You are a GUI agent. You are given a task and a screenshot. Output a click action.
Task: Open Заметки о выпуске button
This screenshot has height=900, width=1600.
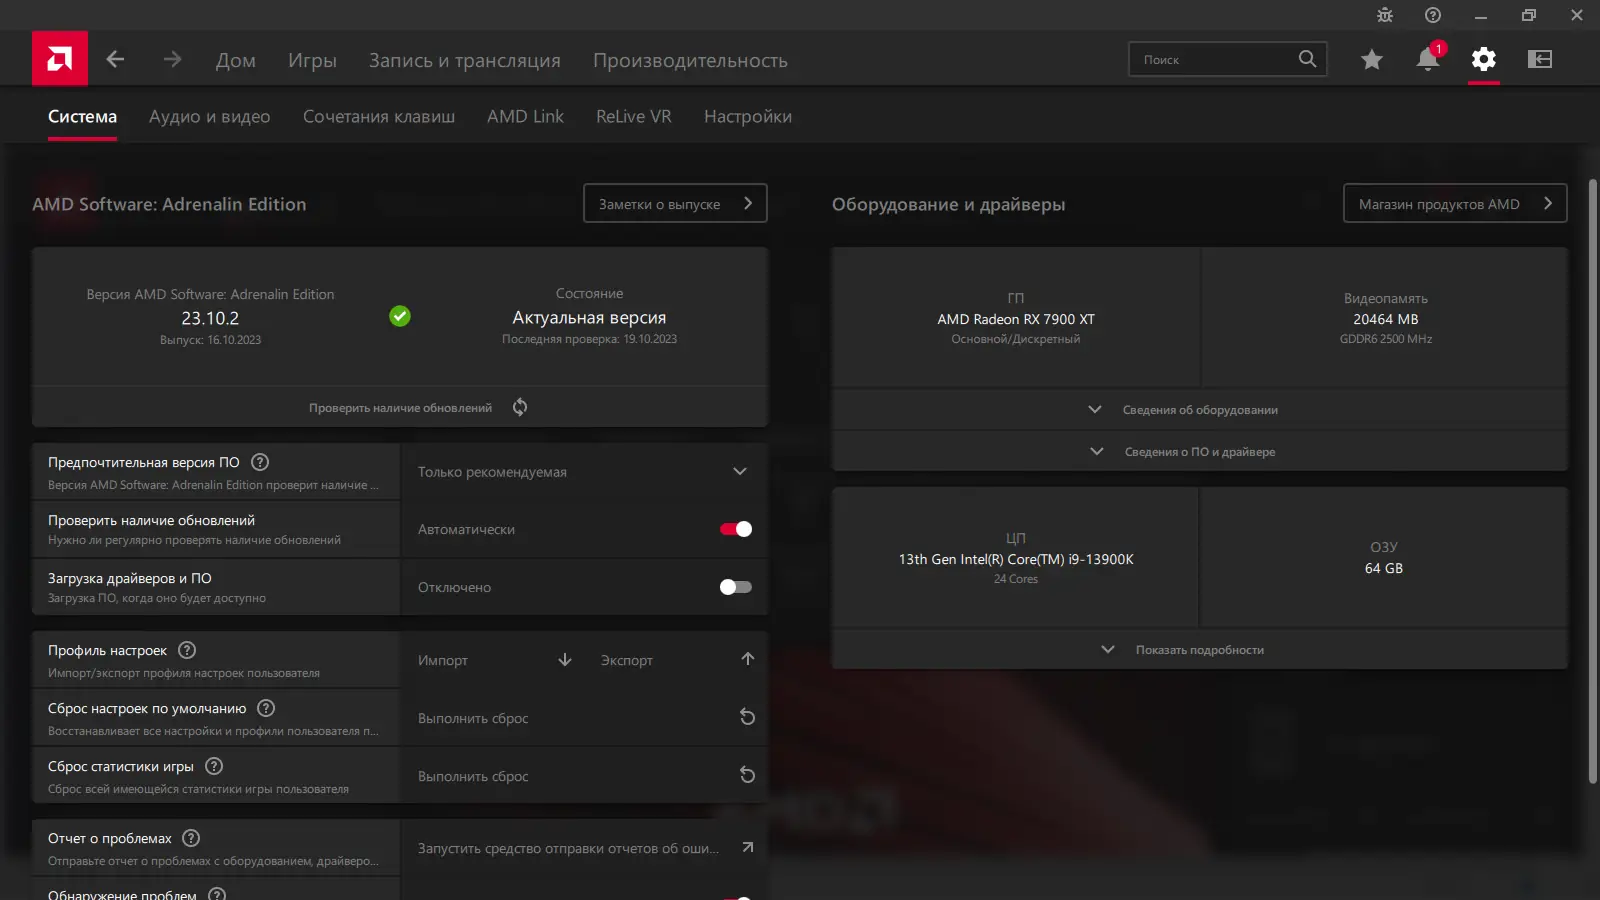(x=675, y=203)
